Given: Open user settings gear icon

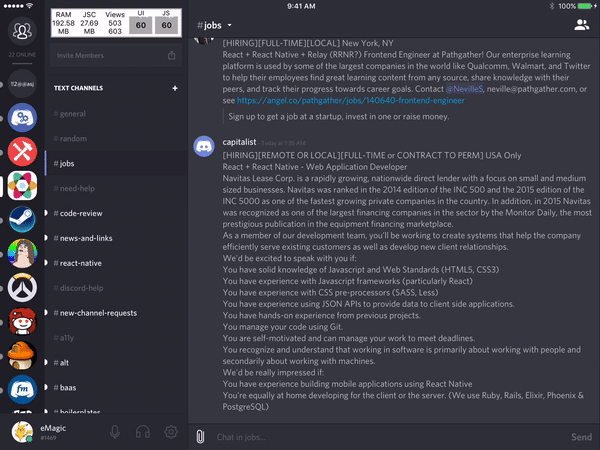Looking at the screenshot, I should point(171,432).
